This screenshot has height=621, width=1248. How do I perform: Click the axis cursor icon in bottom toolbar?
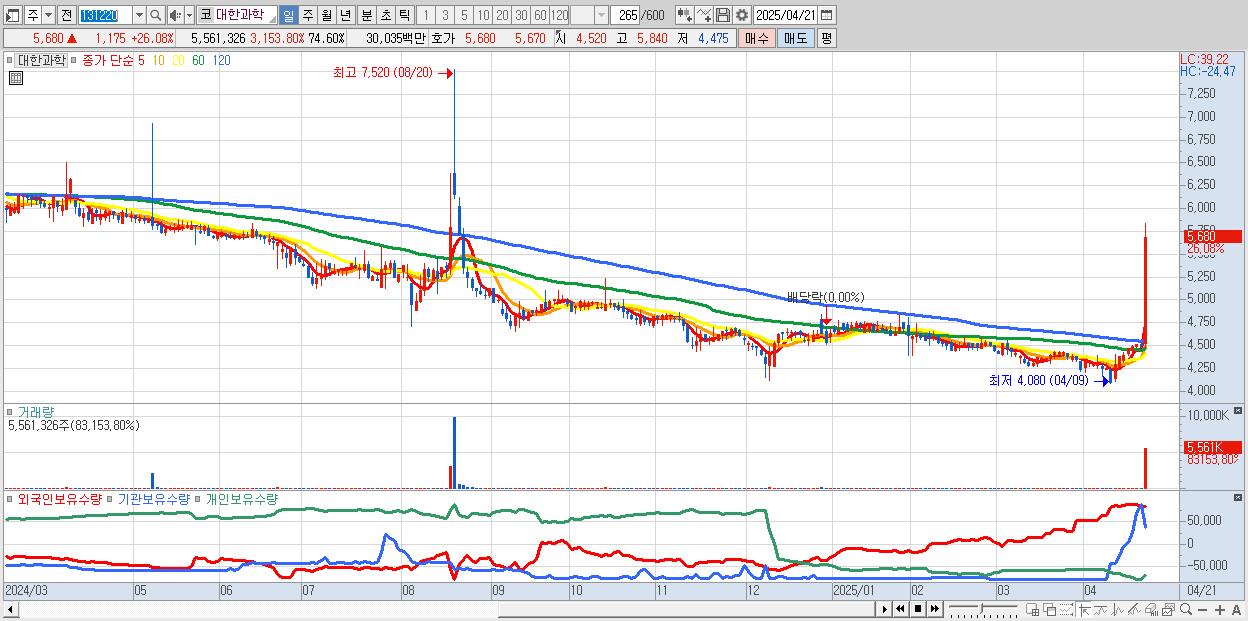point(1084,609)
